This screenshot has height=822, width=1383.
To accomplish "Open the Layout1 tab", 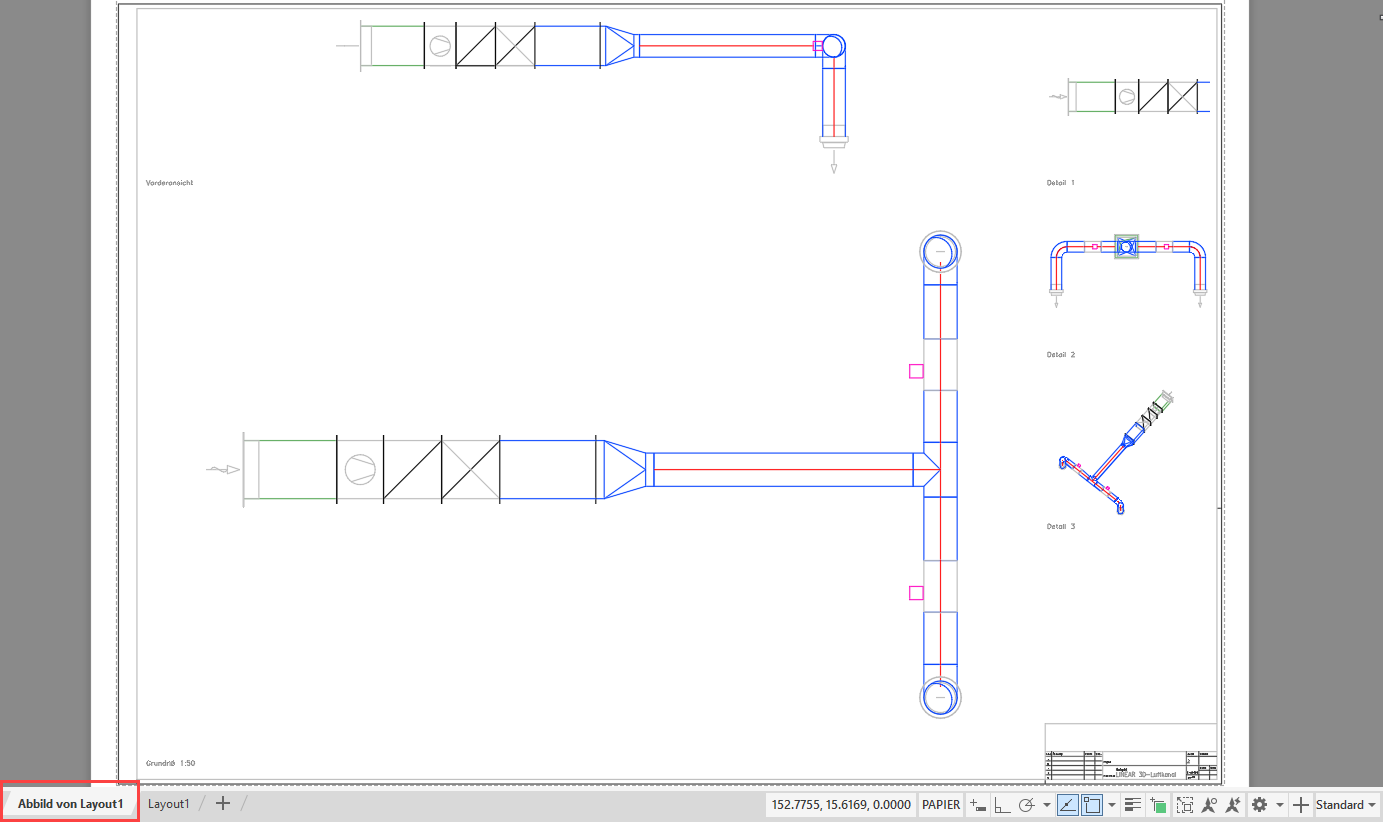I will [168, 804].
